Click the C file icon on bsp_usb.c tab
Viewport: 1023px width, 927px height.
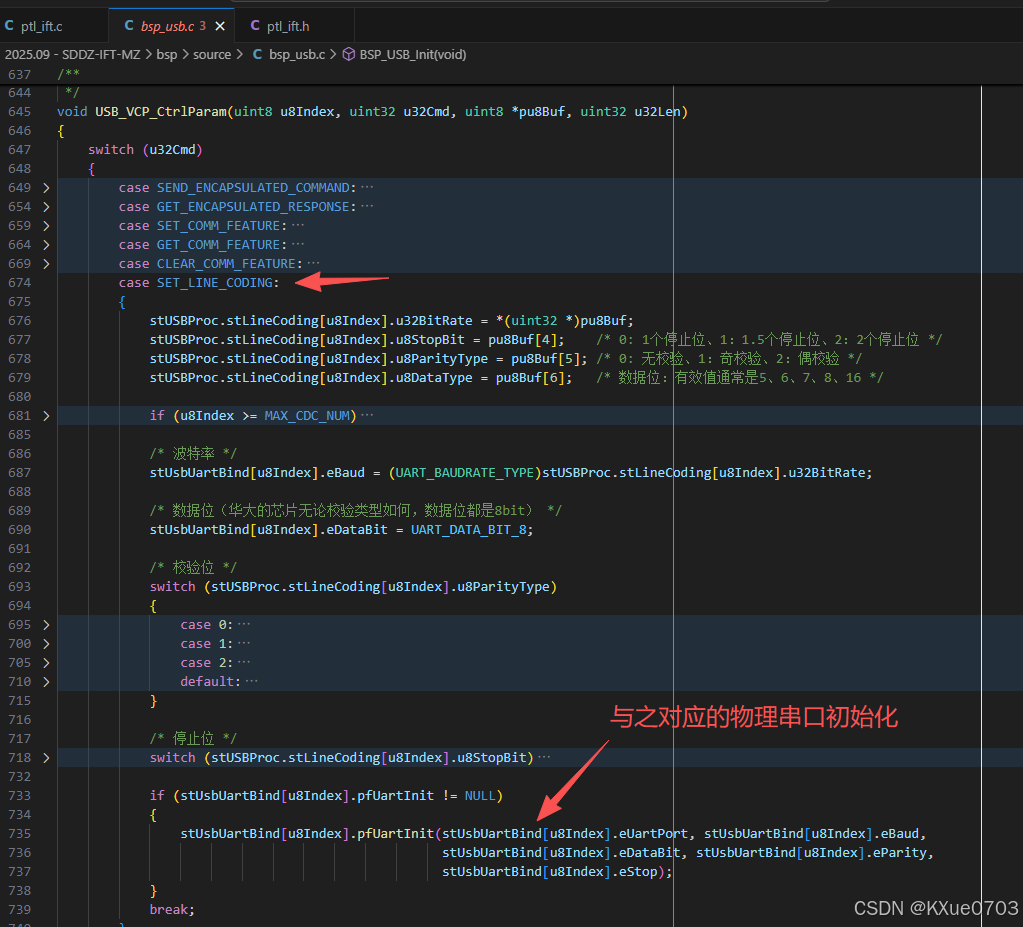tap(129, 25)
